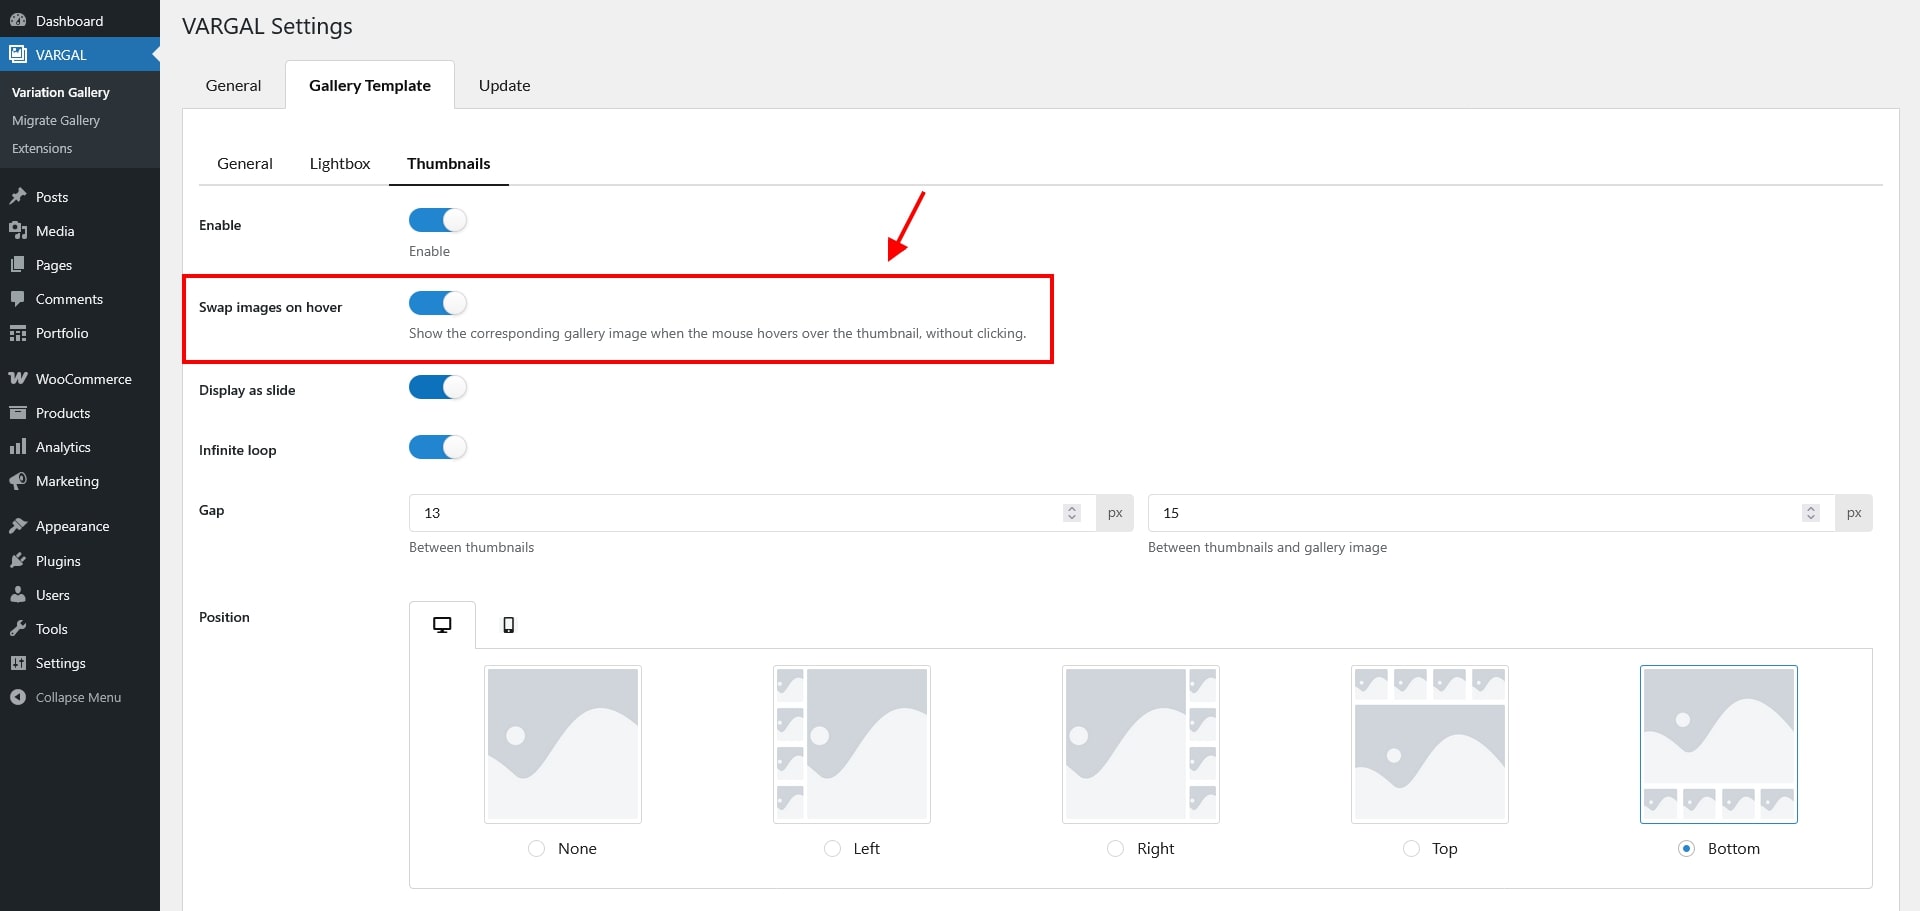Screen dimensions: 1920x911
Task: Switch to the General sub-tab under Gallery Template
Action: coord(245,163)
